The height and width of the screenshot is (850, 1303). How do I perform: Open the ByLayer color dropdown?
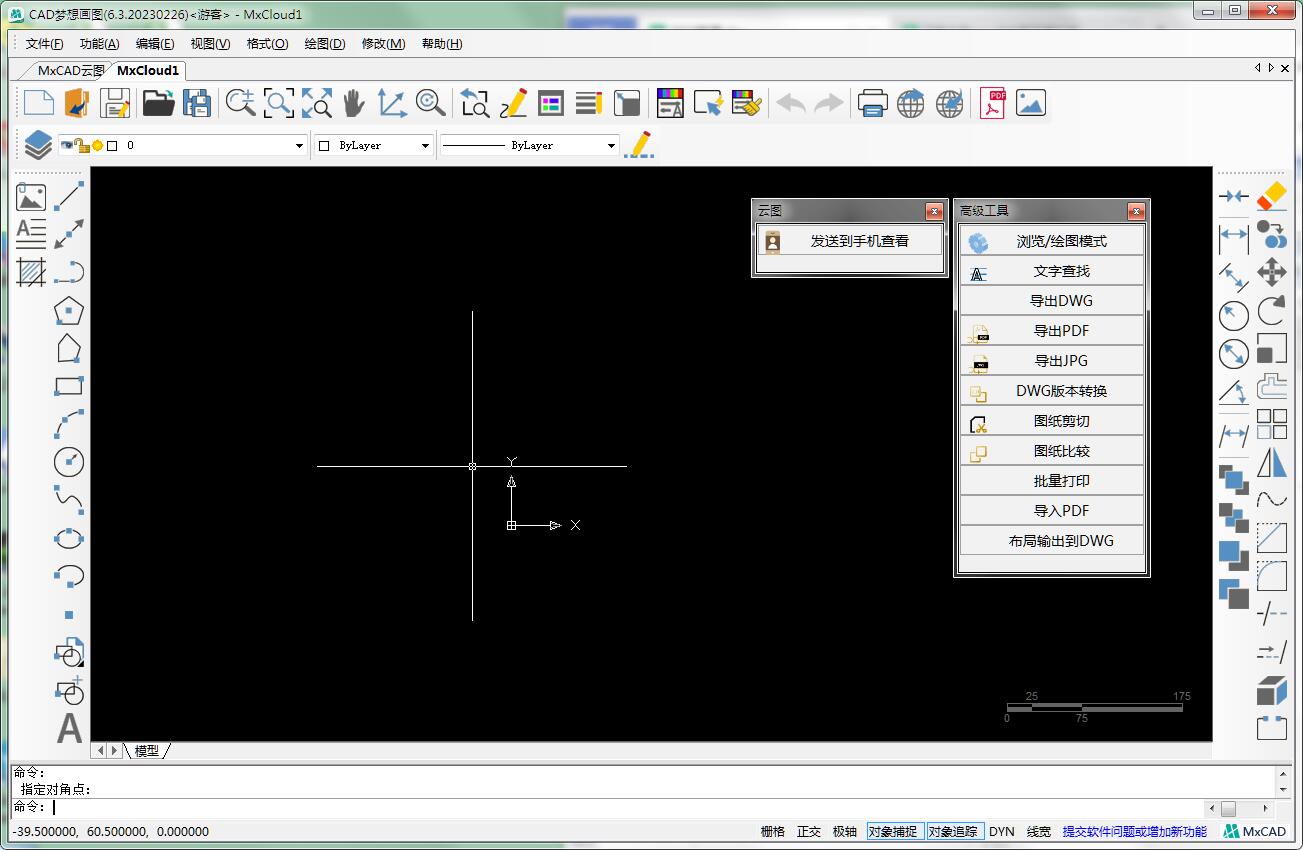424,146
